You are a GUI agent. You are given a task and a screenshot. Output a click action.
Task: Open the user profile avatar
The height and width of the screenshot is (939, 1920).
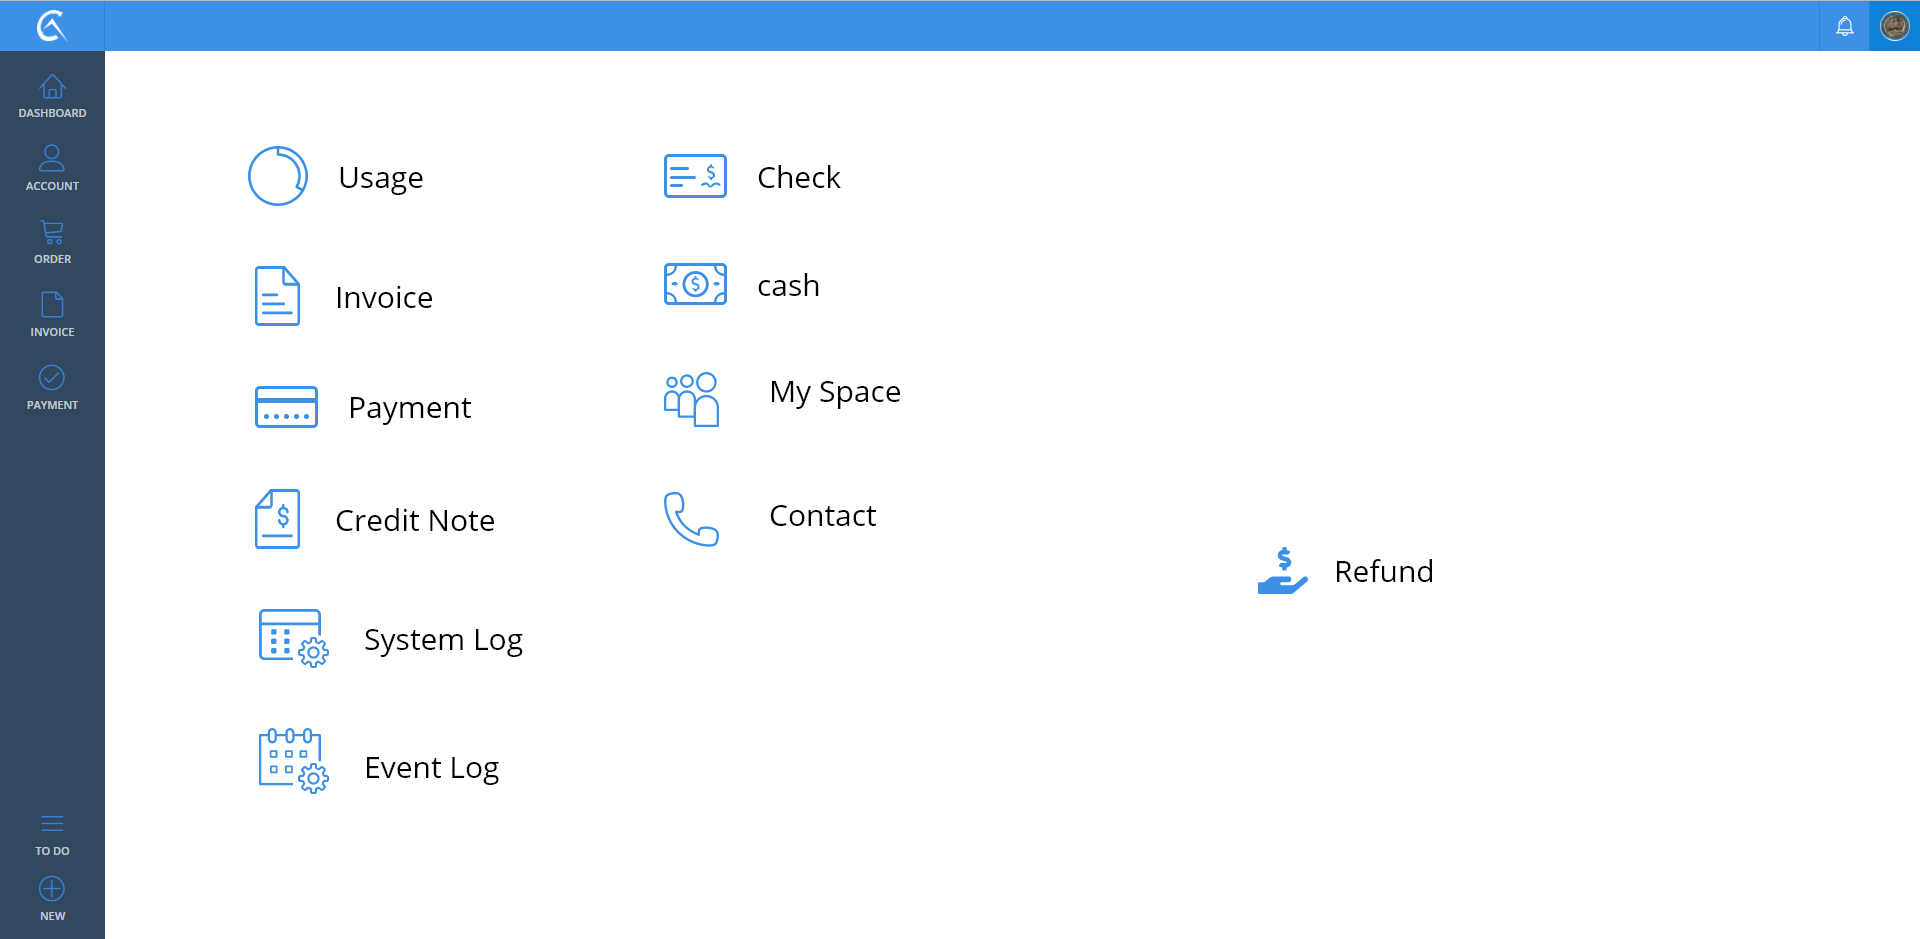[x=1894, y=26]
